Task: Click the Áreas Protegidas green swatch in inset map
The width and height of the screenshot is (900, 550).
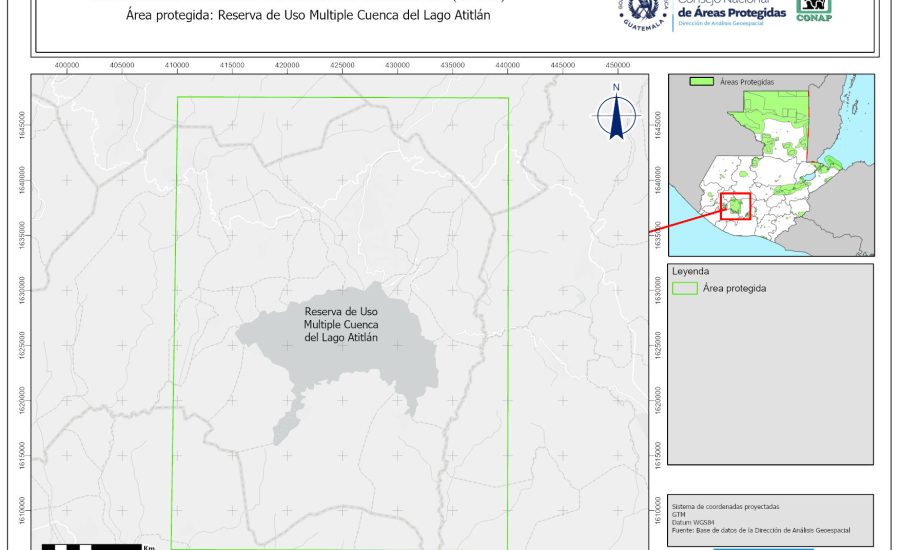Action: pyautogui.click(x=703, y=81)
